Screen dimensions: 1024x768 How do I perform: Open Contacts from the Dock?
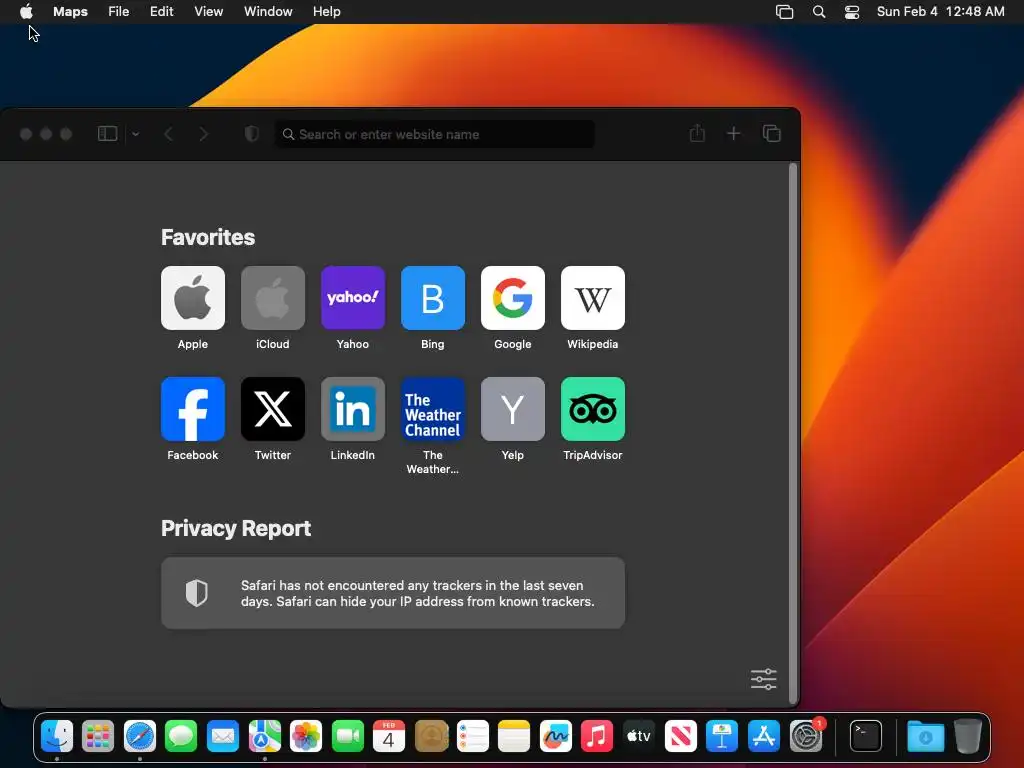tap(431, 736)
